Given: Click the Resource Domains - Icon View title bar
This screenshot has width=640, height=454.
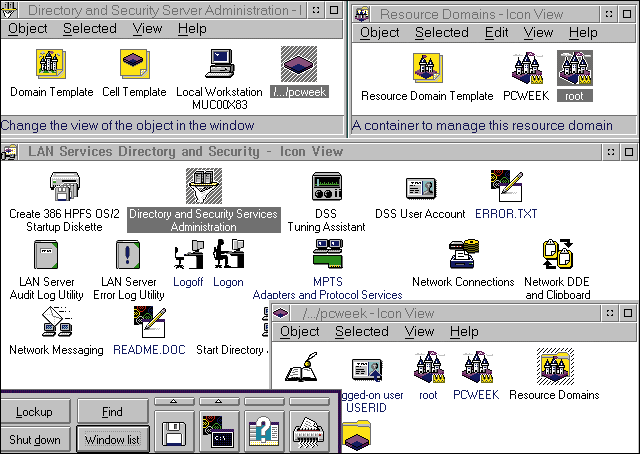Looking at the screenshot, I should [486, 15].
